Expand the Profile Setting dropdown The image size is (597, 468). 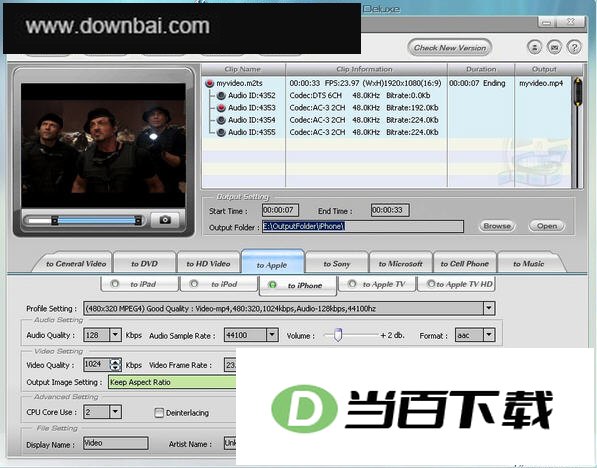click(489, 308)
